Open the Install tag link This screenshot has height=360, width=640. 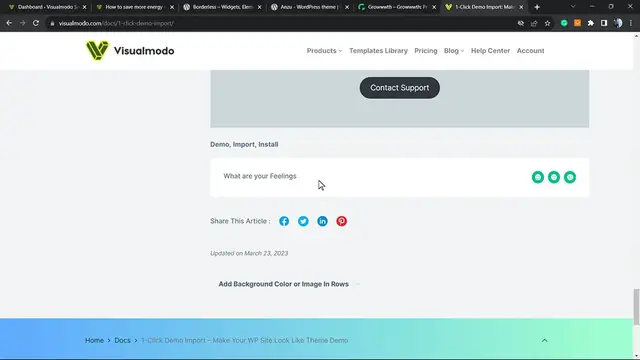tap(268, 144)
